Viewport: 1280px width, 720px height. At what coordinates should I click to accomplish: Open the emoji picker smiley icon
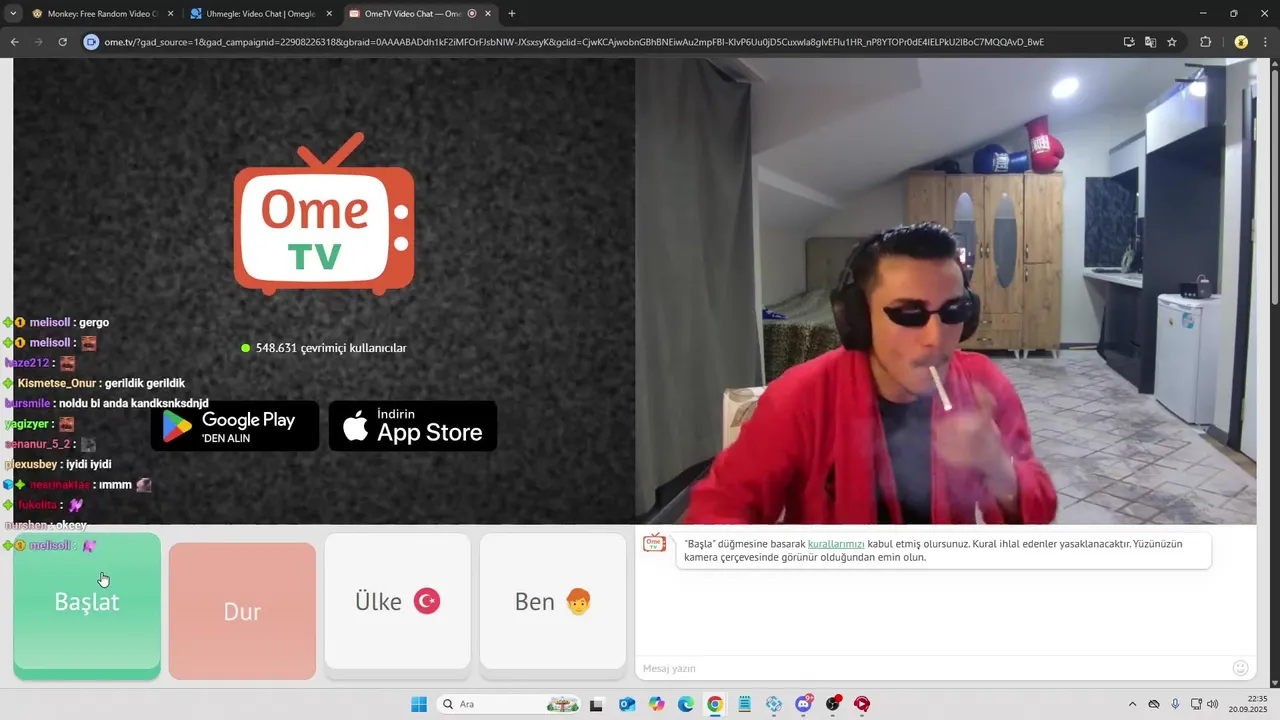1241,668
